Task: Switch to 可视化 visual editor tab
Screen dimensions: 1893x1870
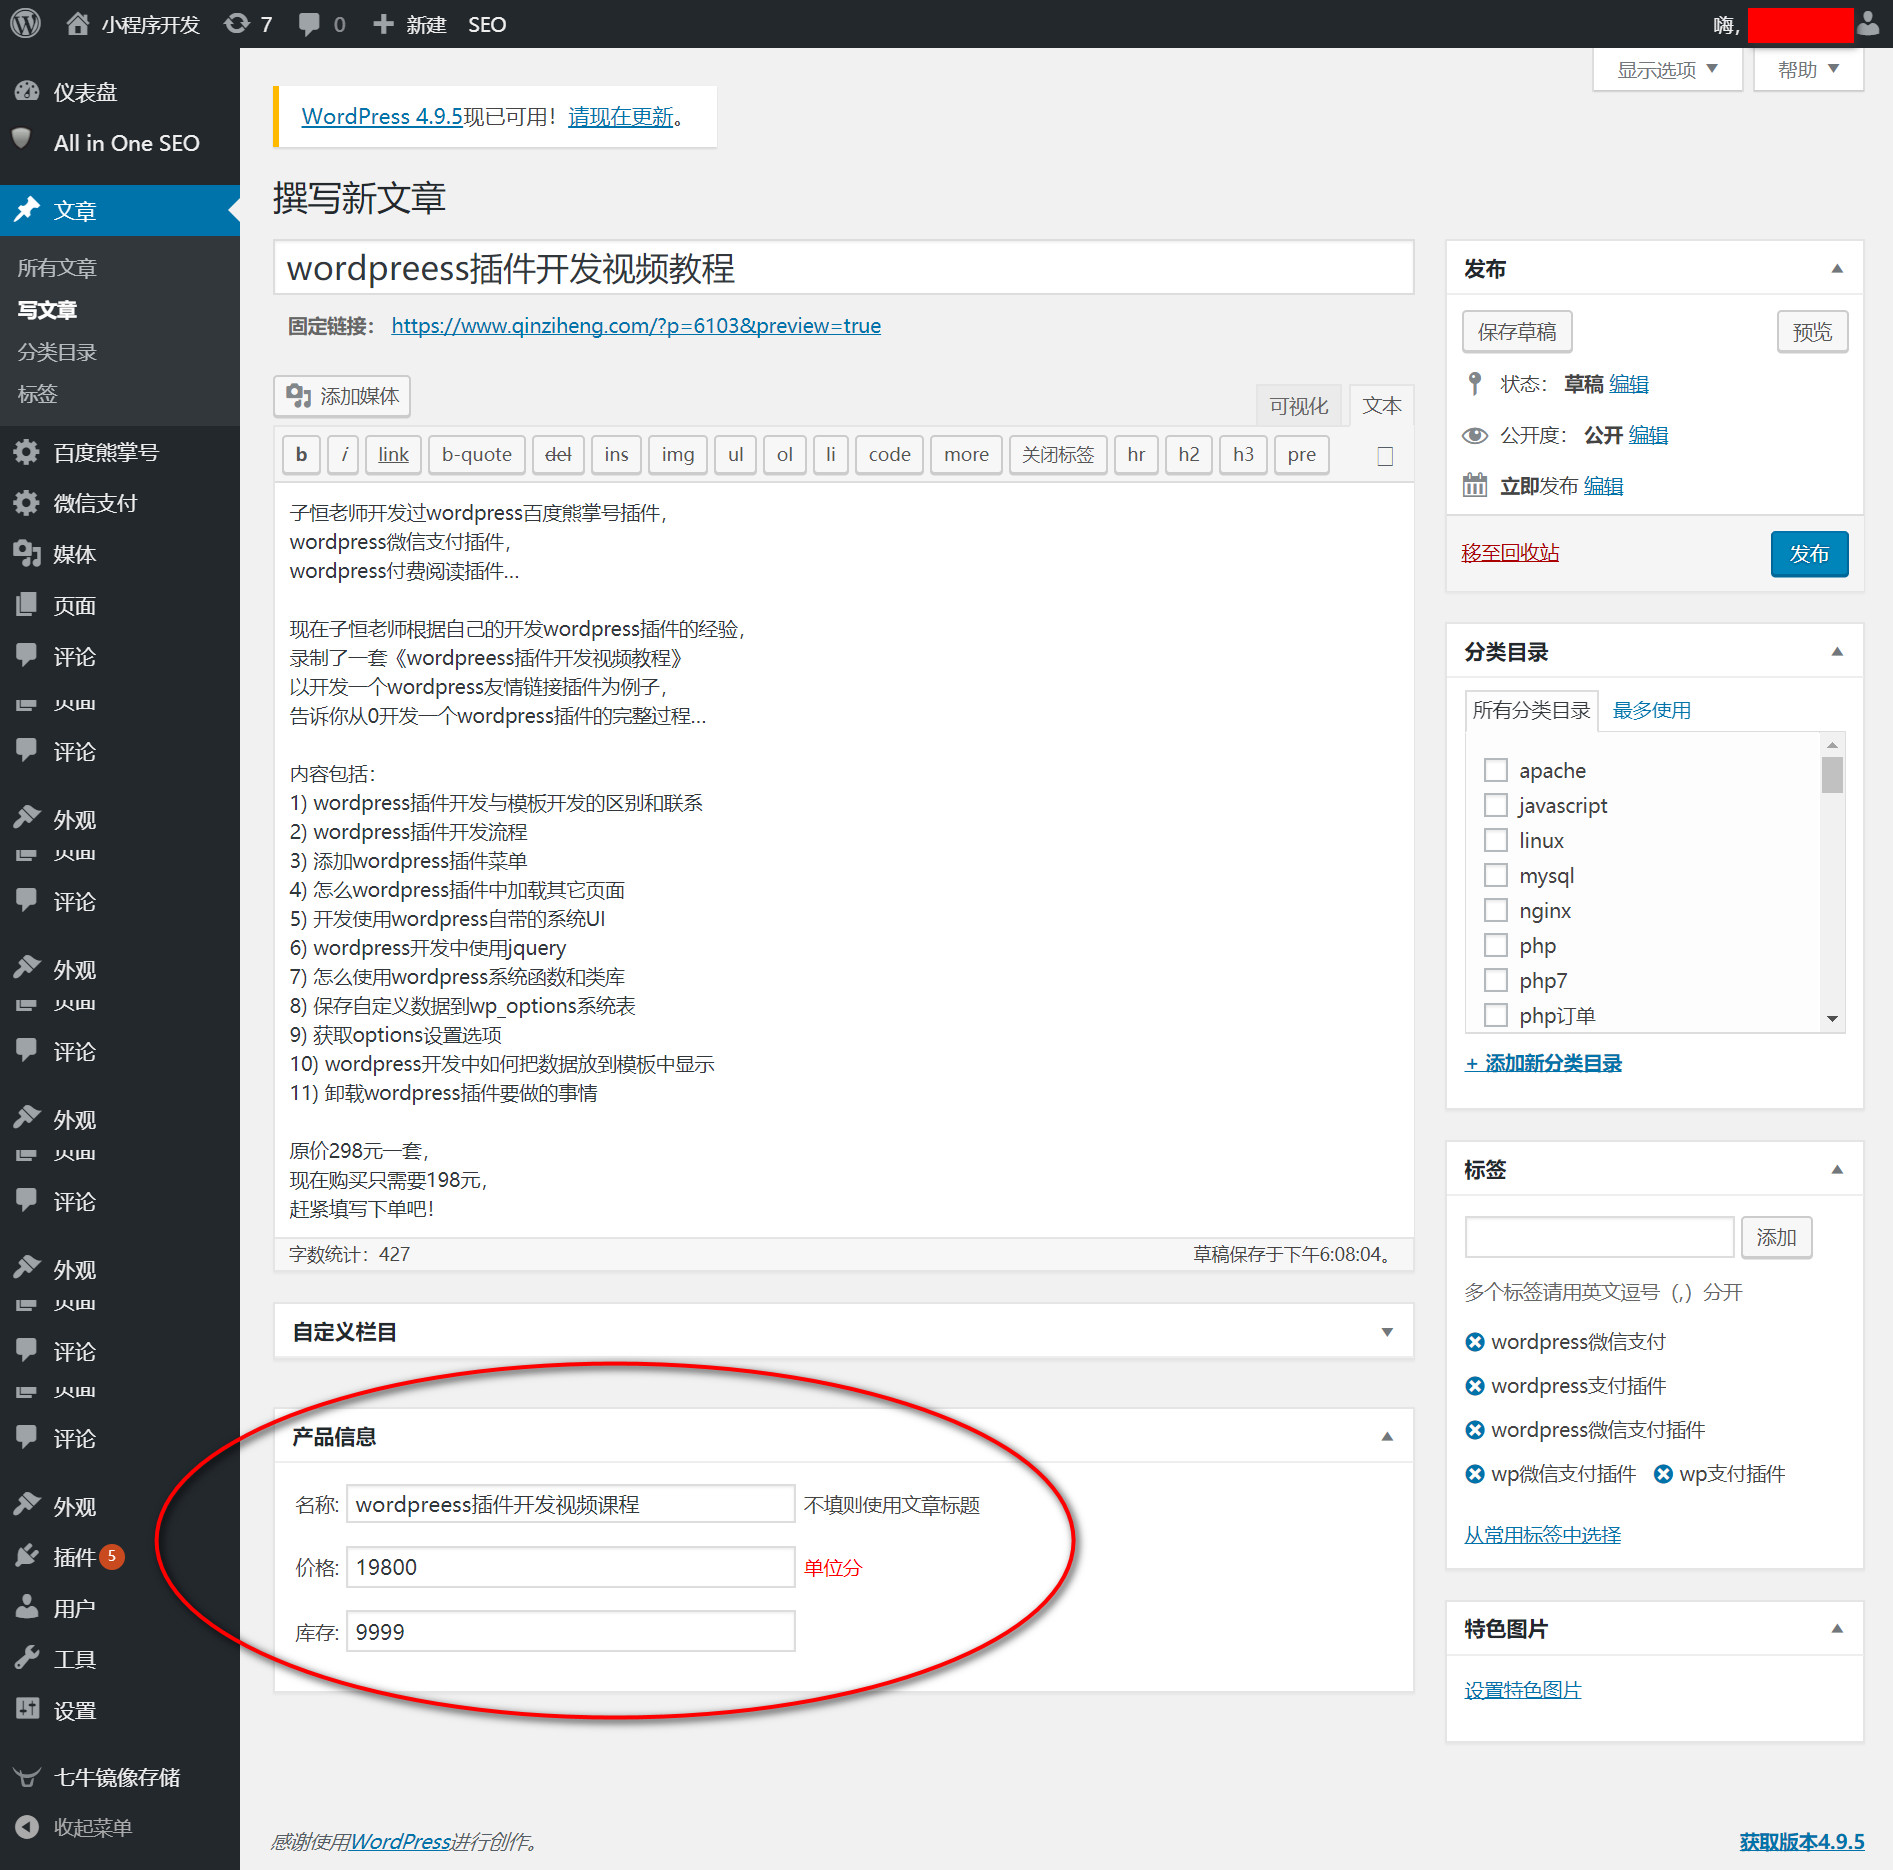Action: (1298, 406)
